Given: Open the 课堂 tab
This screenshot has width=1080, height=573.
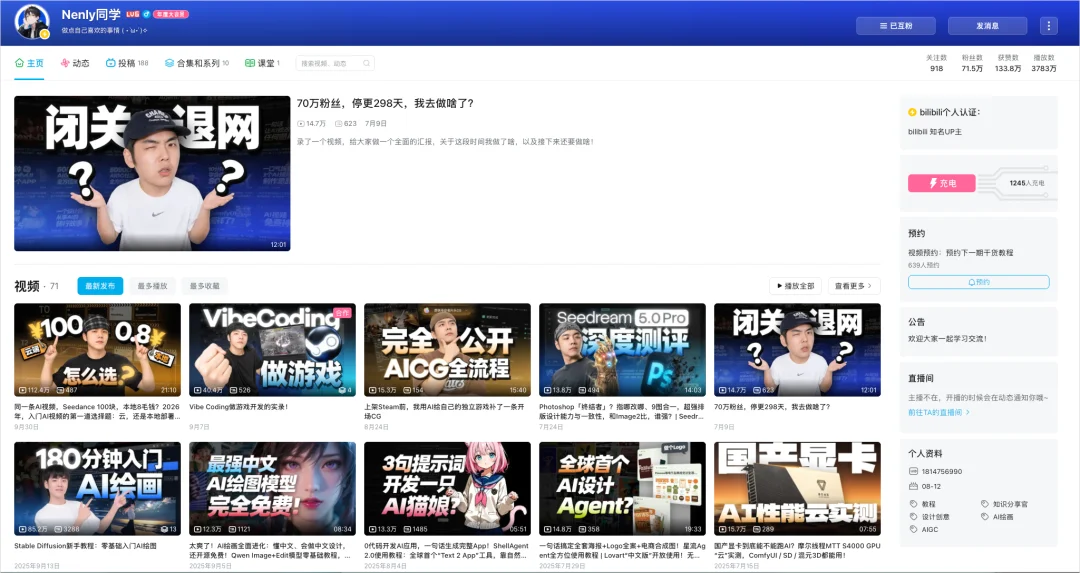Looking at the screenshot, I should [262, 63].
